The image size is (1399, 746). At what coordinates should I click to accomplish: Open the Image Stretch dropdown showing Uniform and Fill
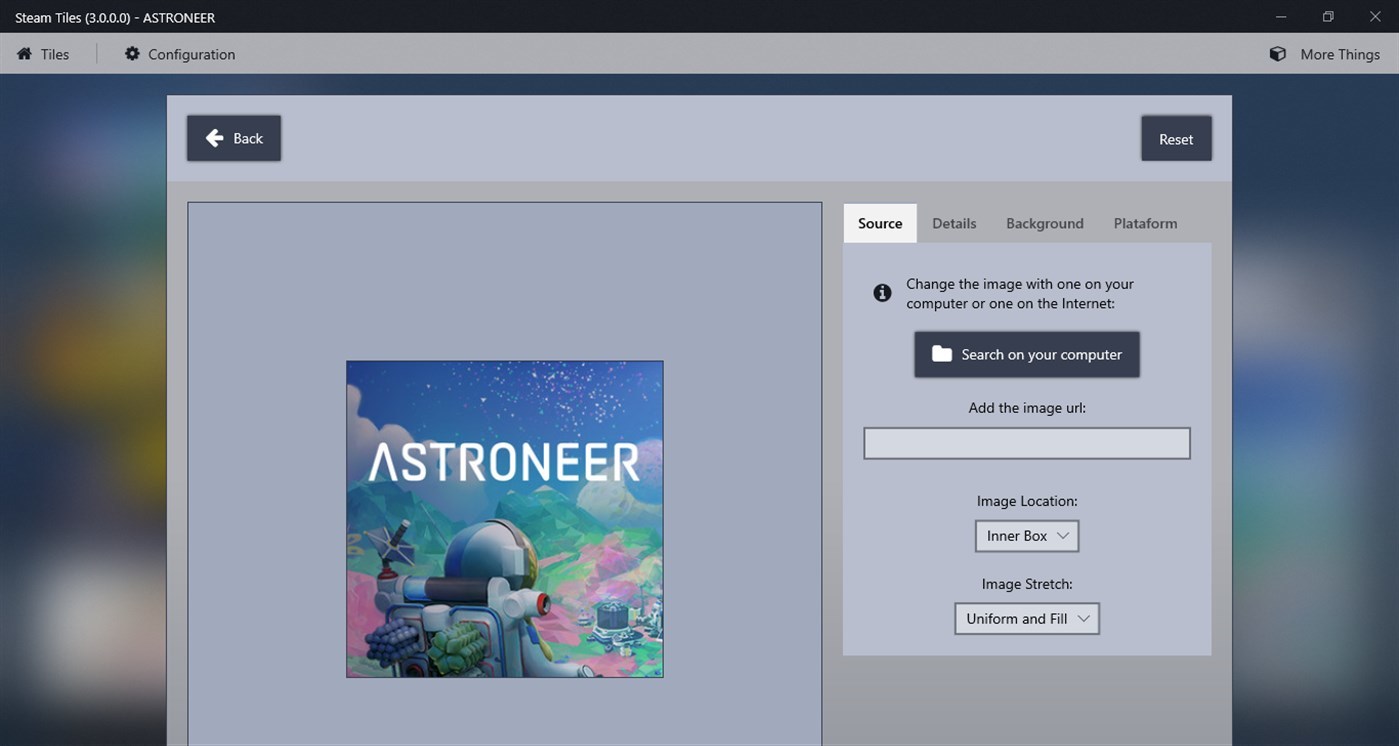(x=1026, y=618)
